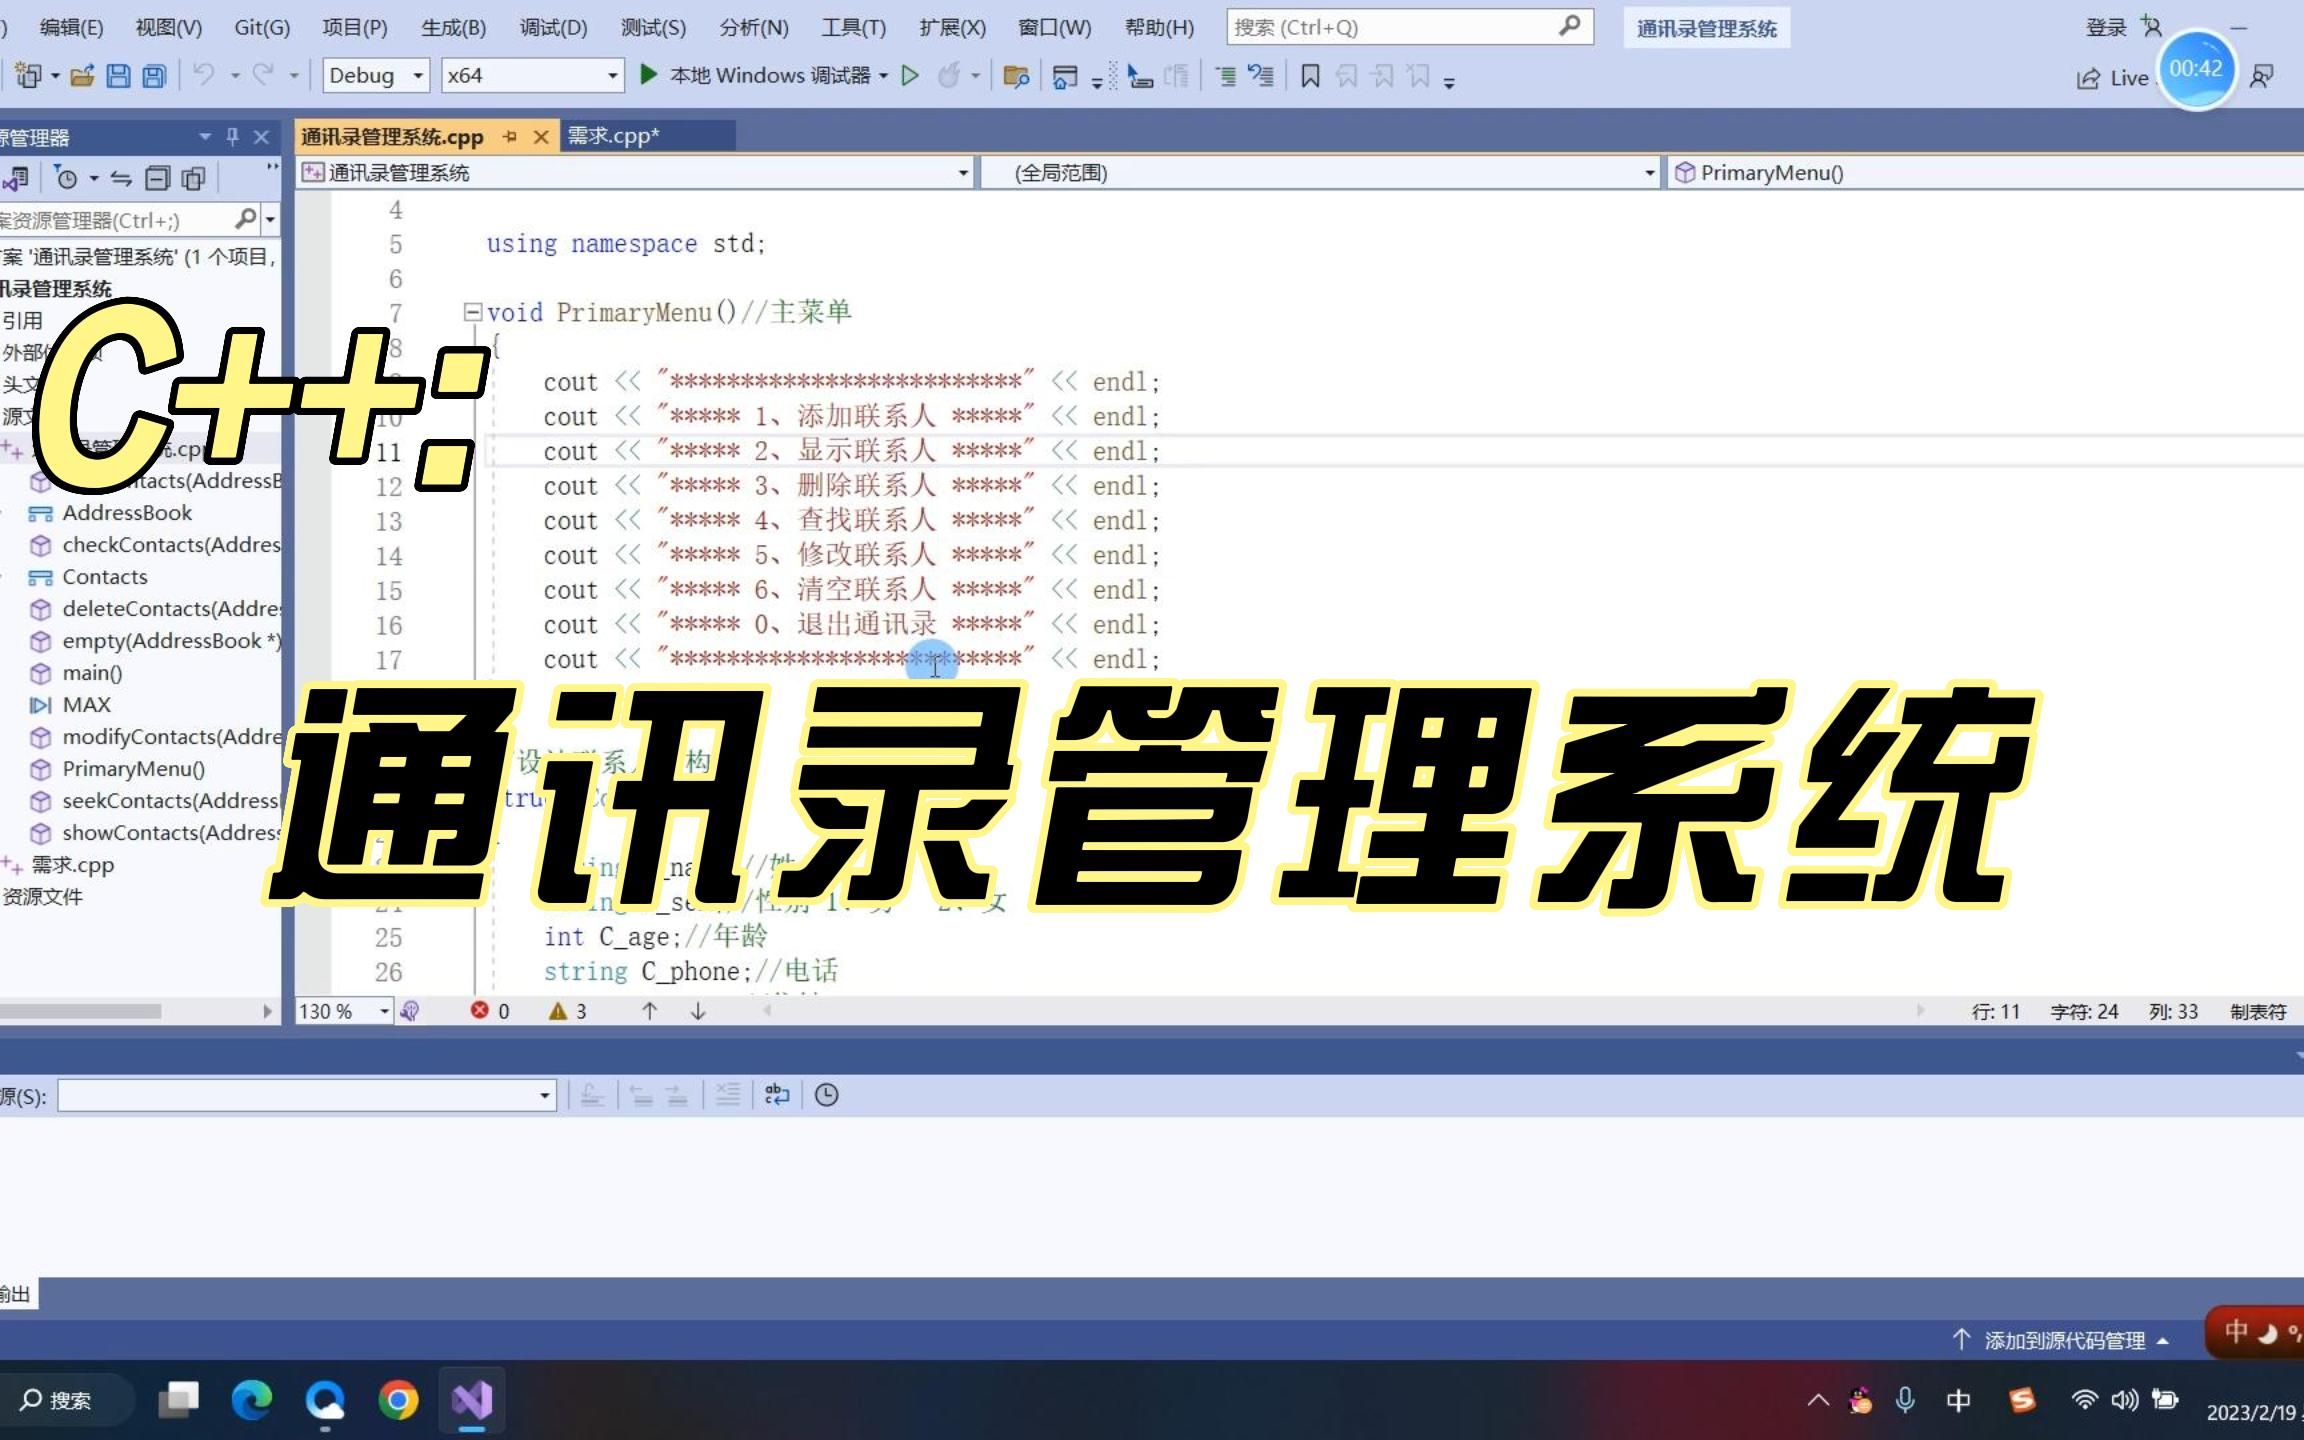Redo the last edit

(262, 75)
